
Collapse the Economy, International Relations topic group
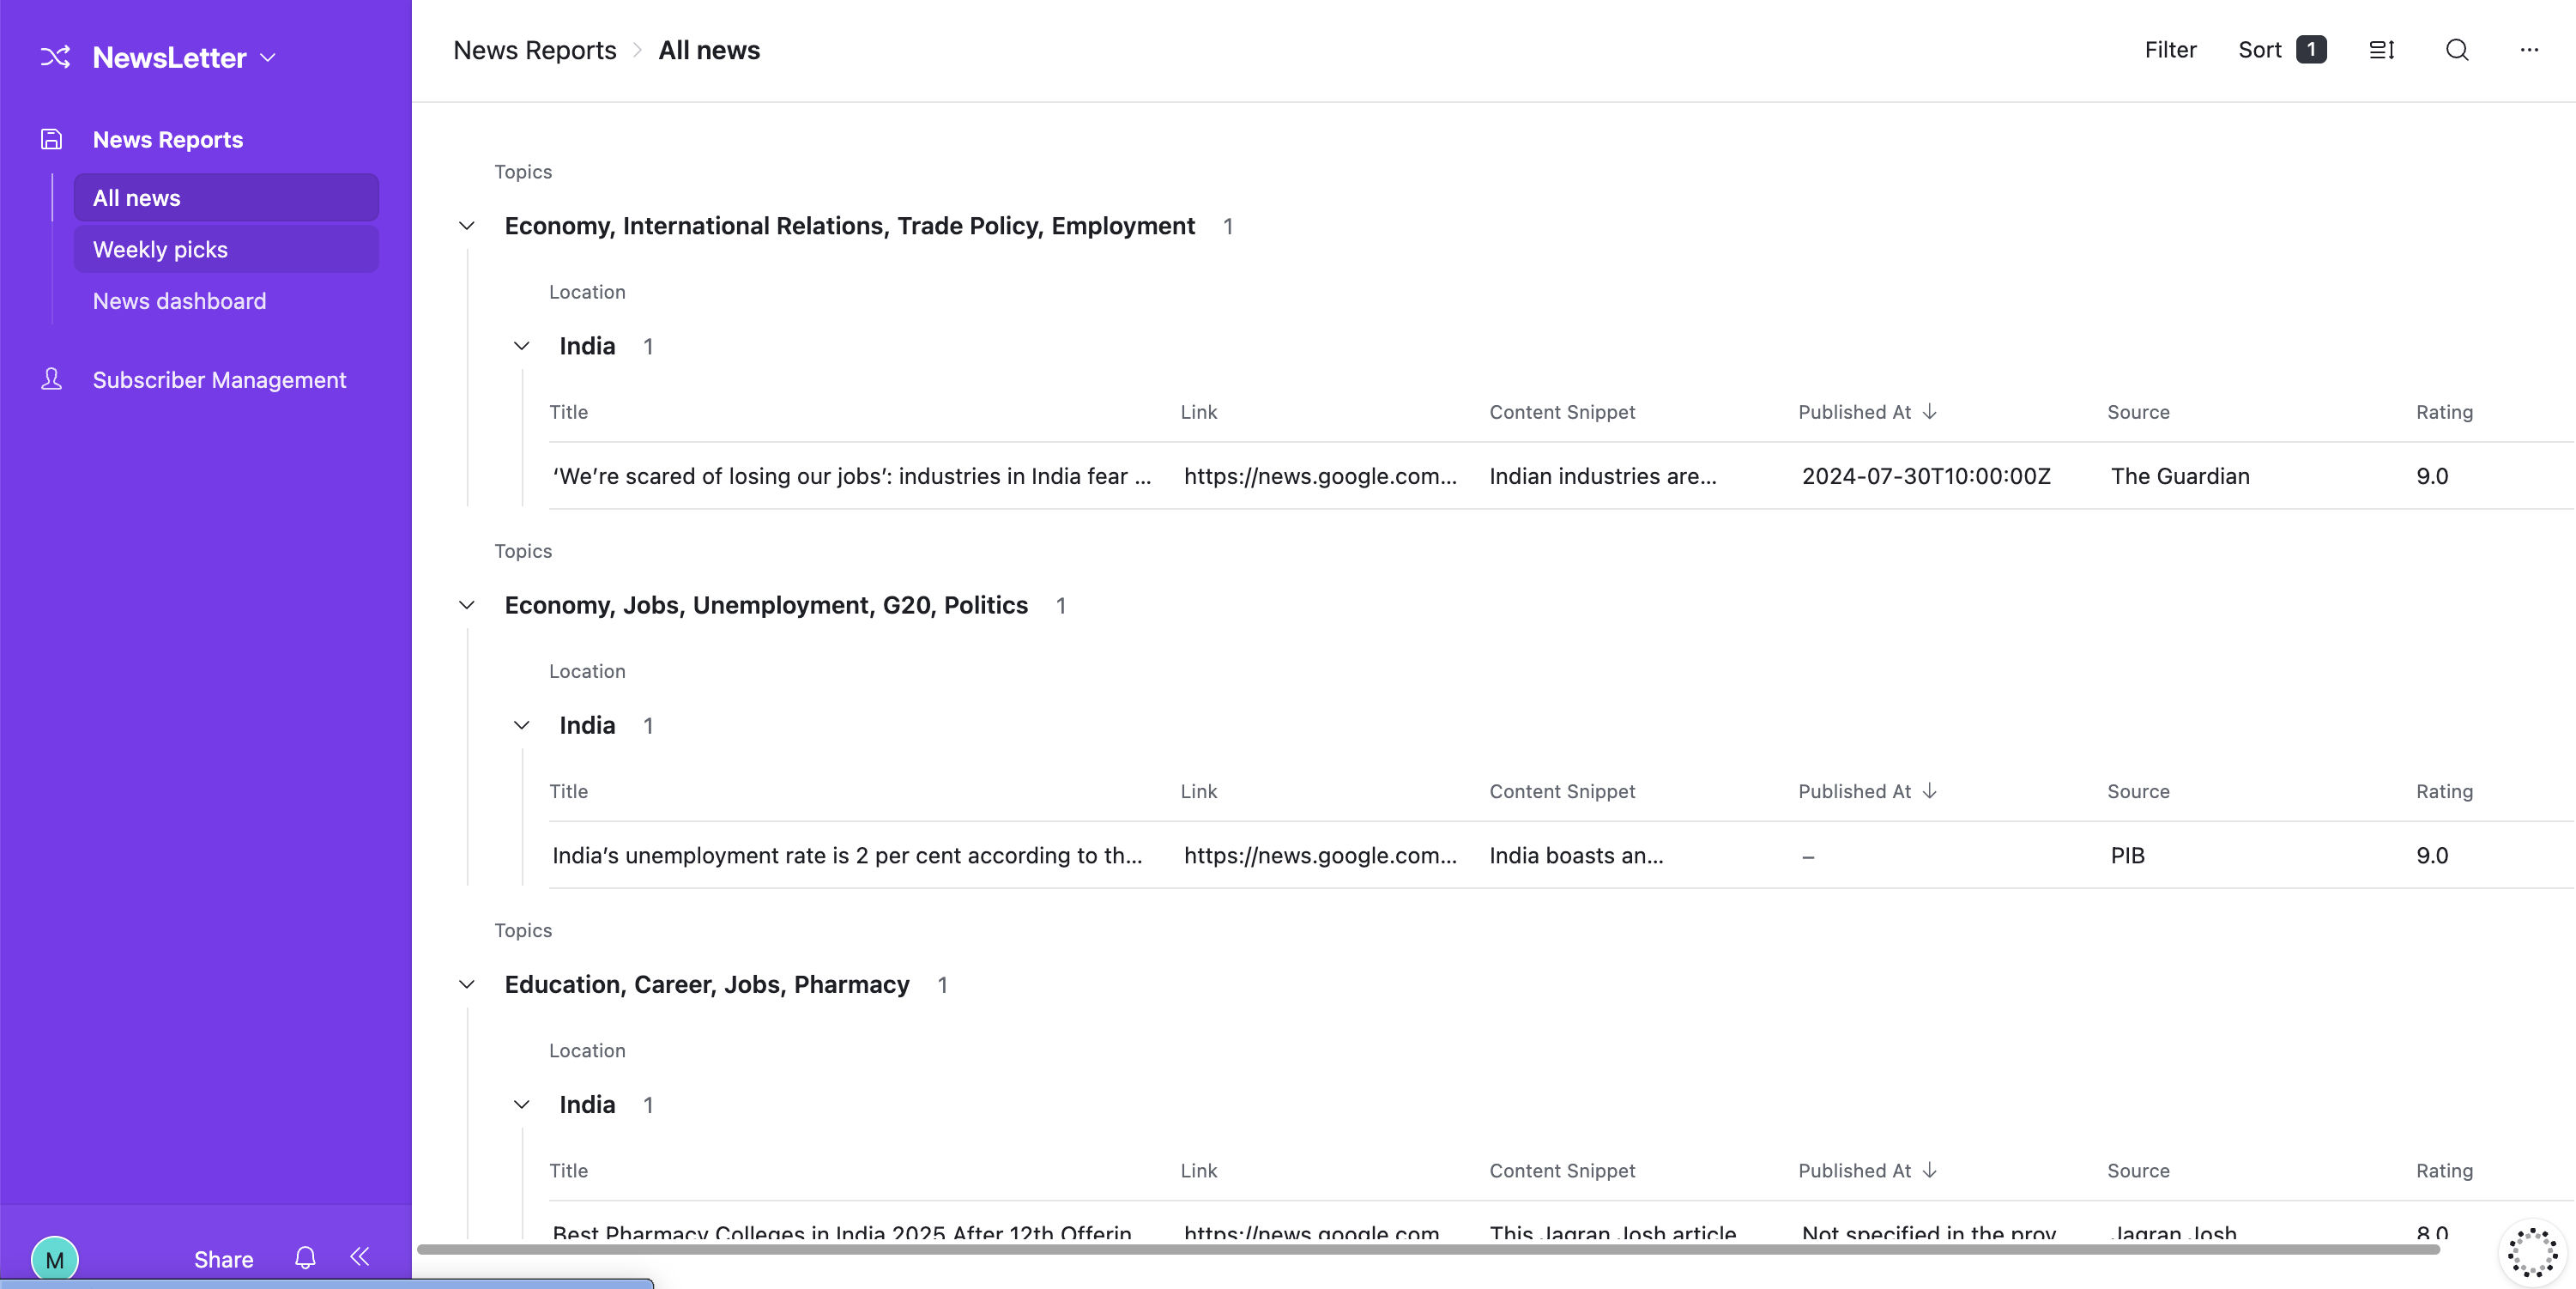pyautogui.click(x=466, y=225)
